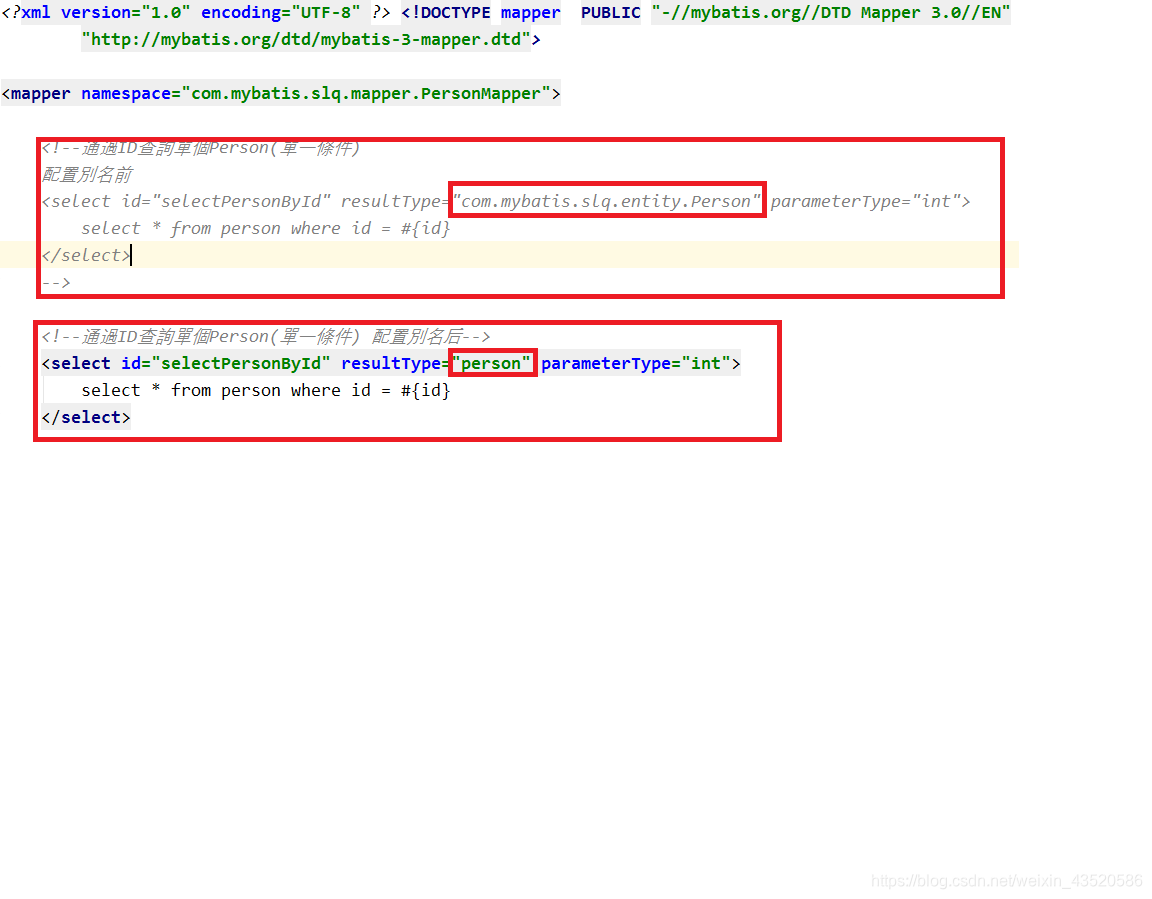Click the highlighted closing </select> tag in comment
1152x899 pixels.
[x=86, y=256]
